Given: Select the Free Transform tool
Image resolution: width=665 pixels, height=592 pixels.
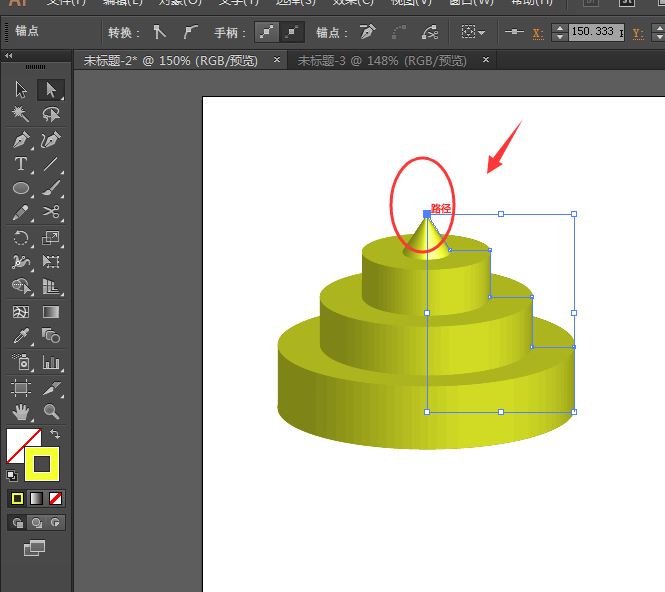Looking at the screenshot, I should pyautogui.click(x=51, y=262).
